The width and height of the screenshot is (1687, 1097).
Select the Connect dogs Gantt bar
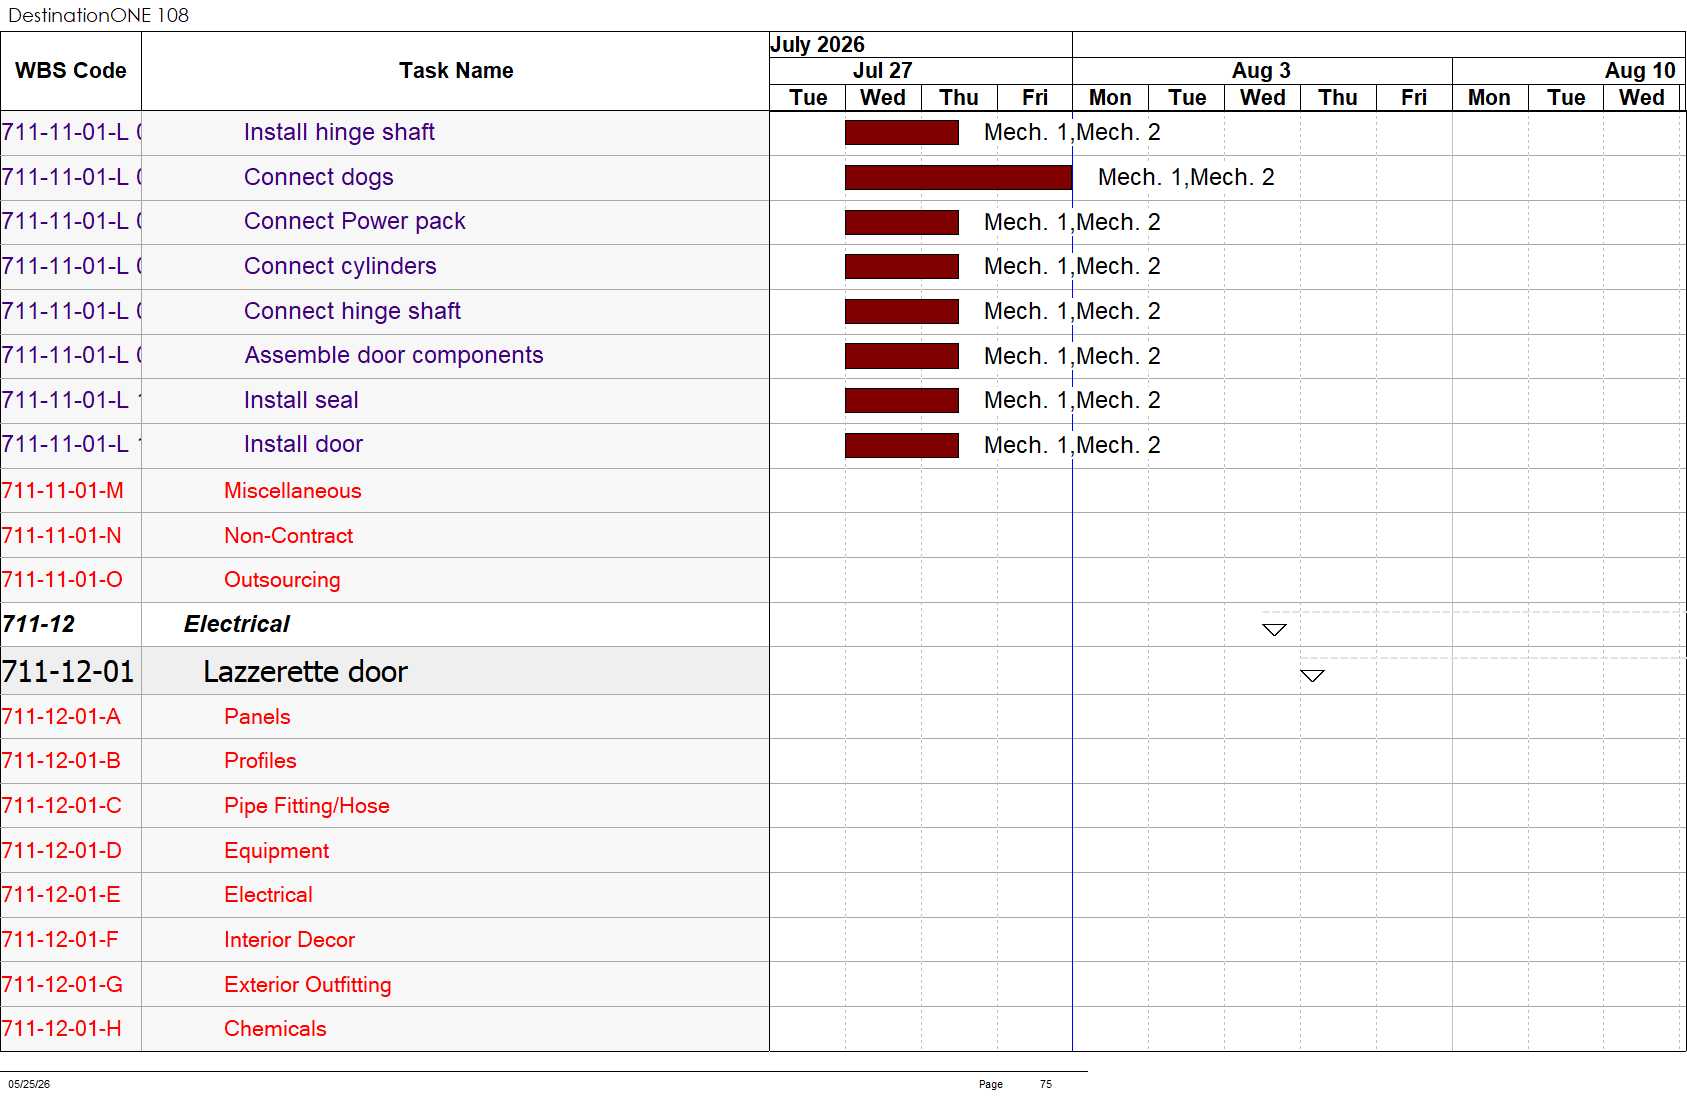pyautogui.click(x=958, y=177)
